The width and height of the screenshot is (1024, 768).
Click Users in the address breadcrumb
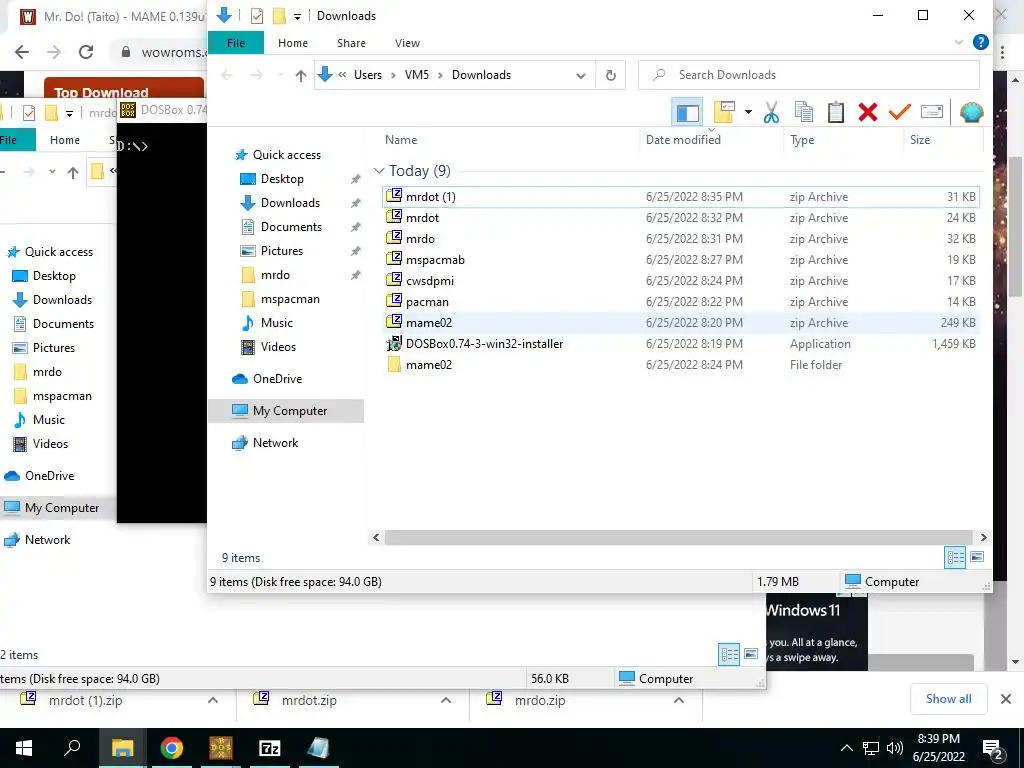tap(368, 75)
